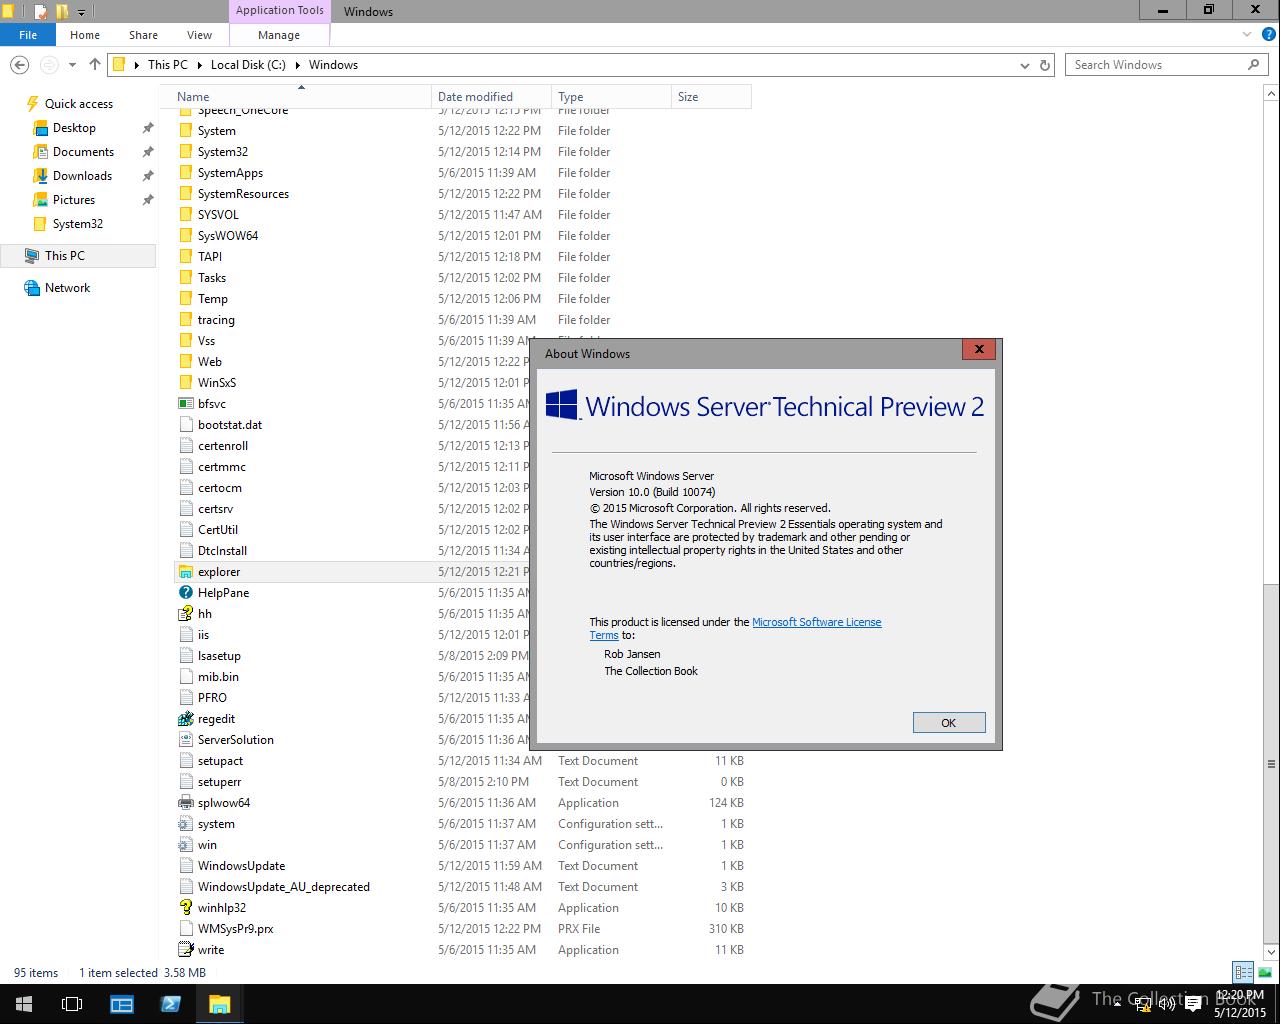Click This PC in the address breadcrumb
This screenshot has width=1280, height=1024.
pos(168,65)
